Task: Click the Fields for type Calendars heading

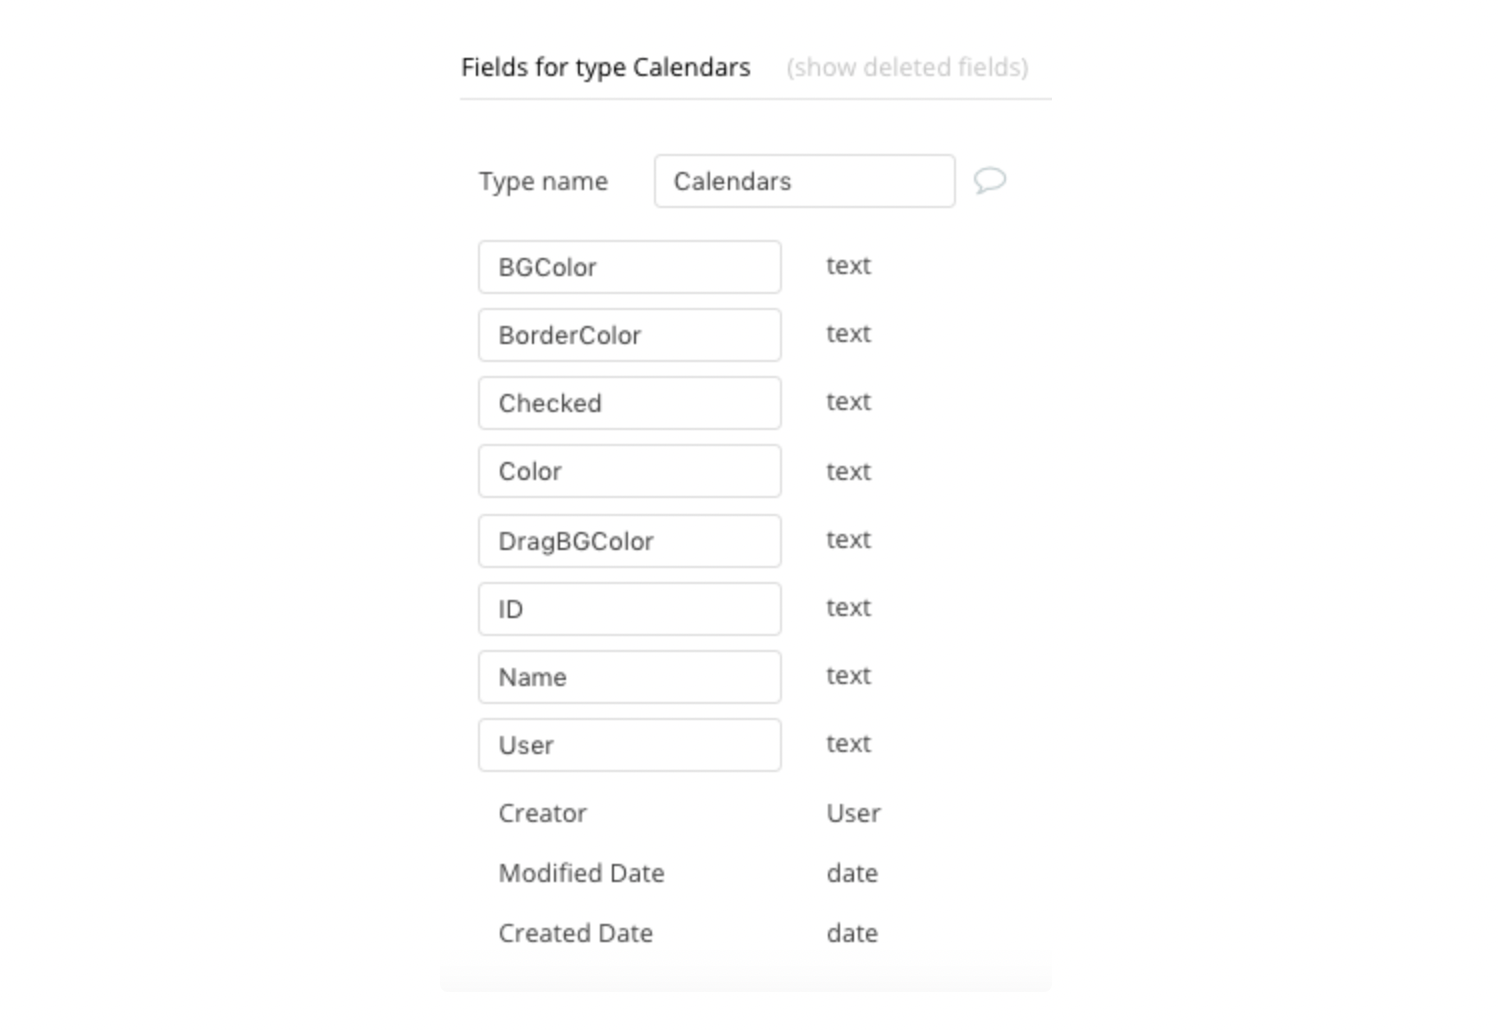Action: [605, 67]
